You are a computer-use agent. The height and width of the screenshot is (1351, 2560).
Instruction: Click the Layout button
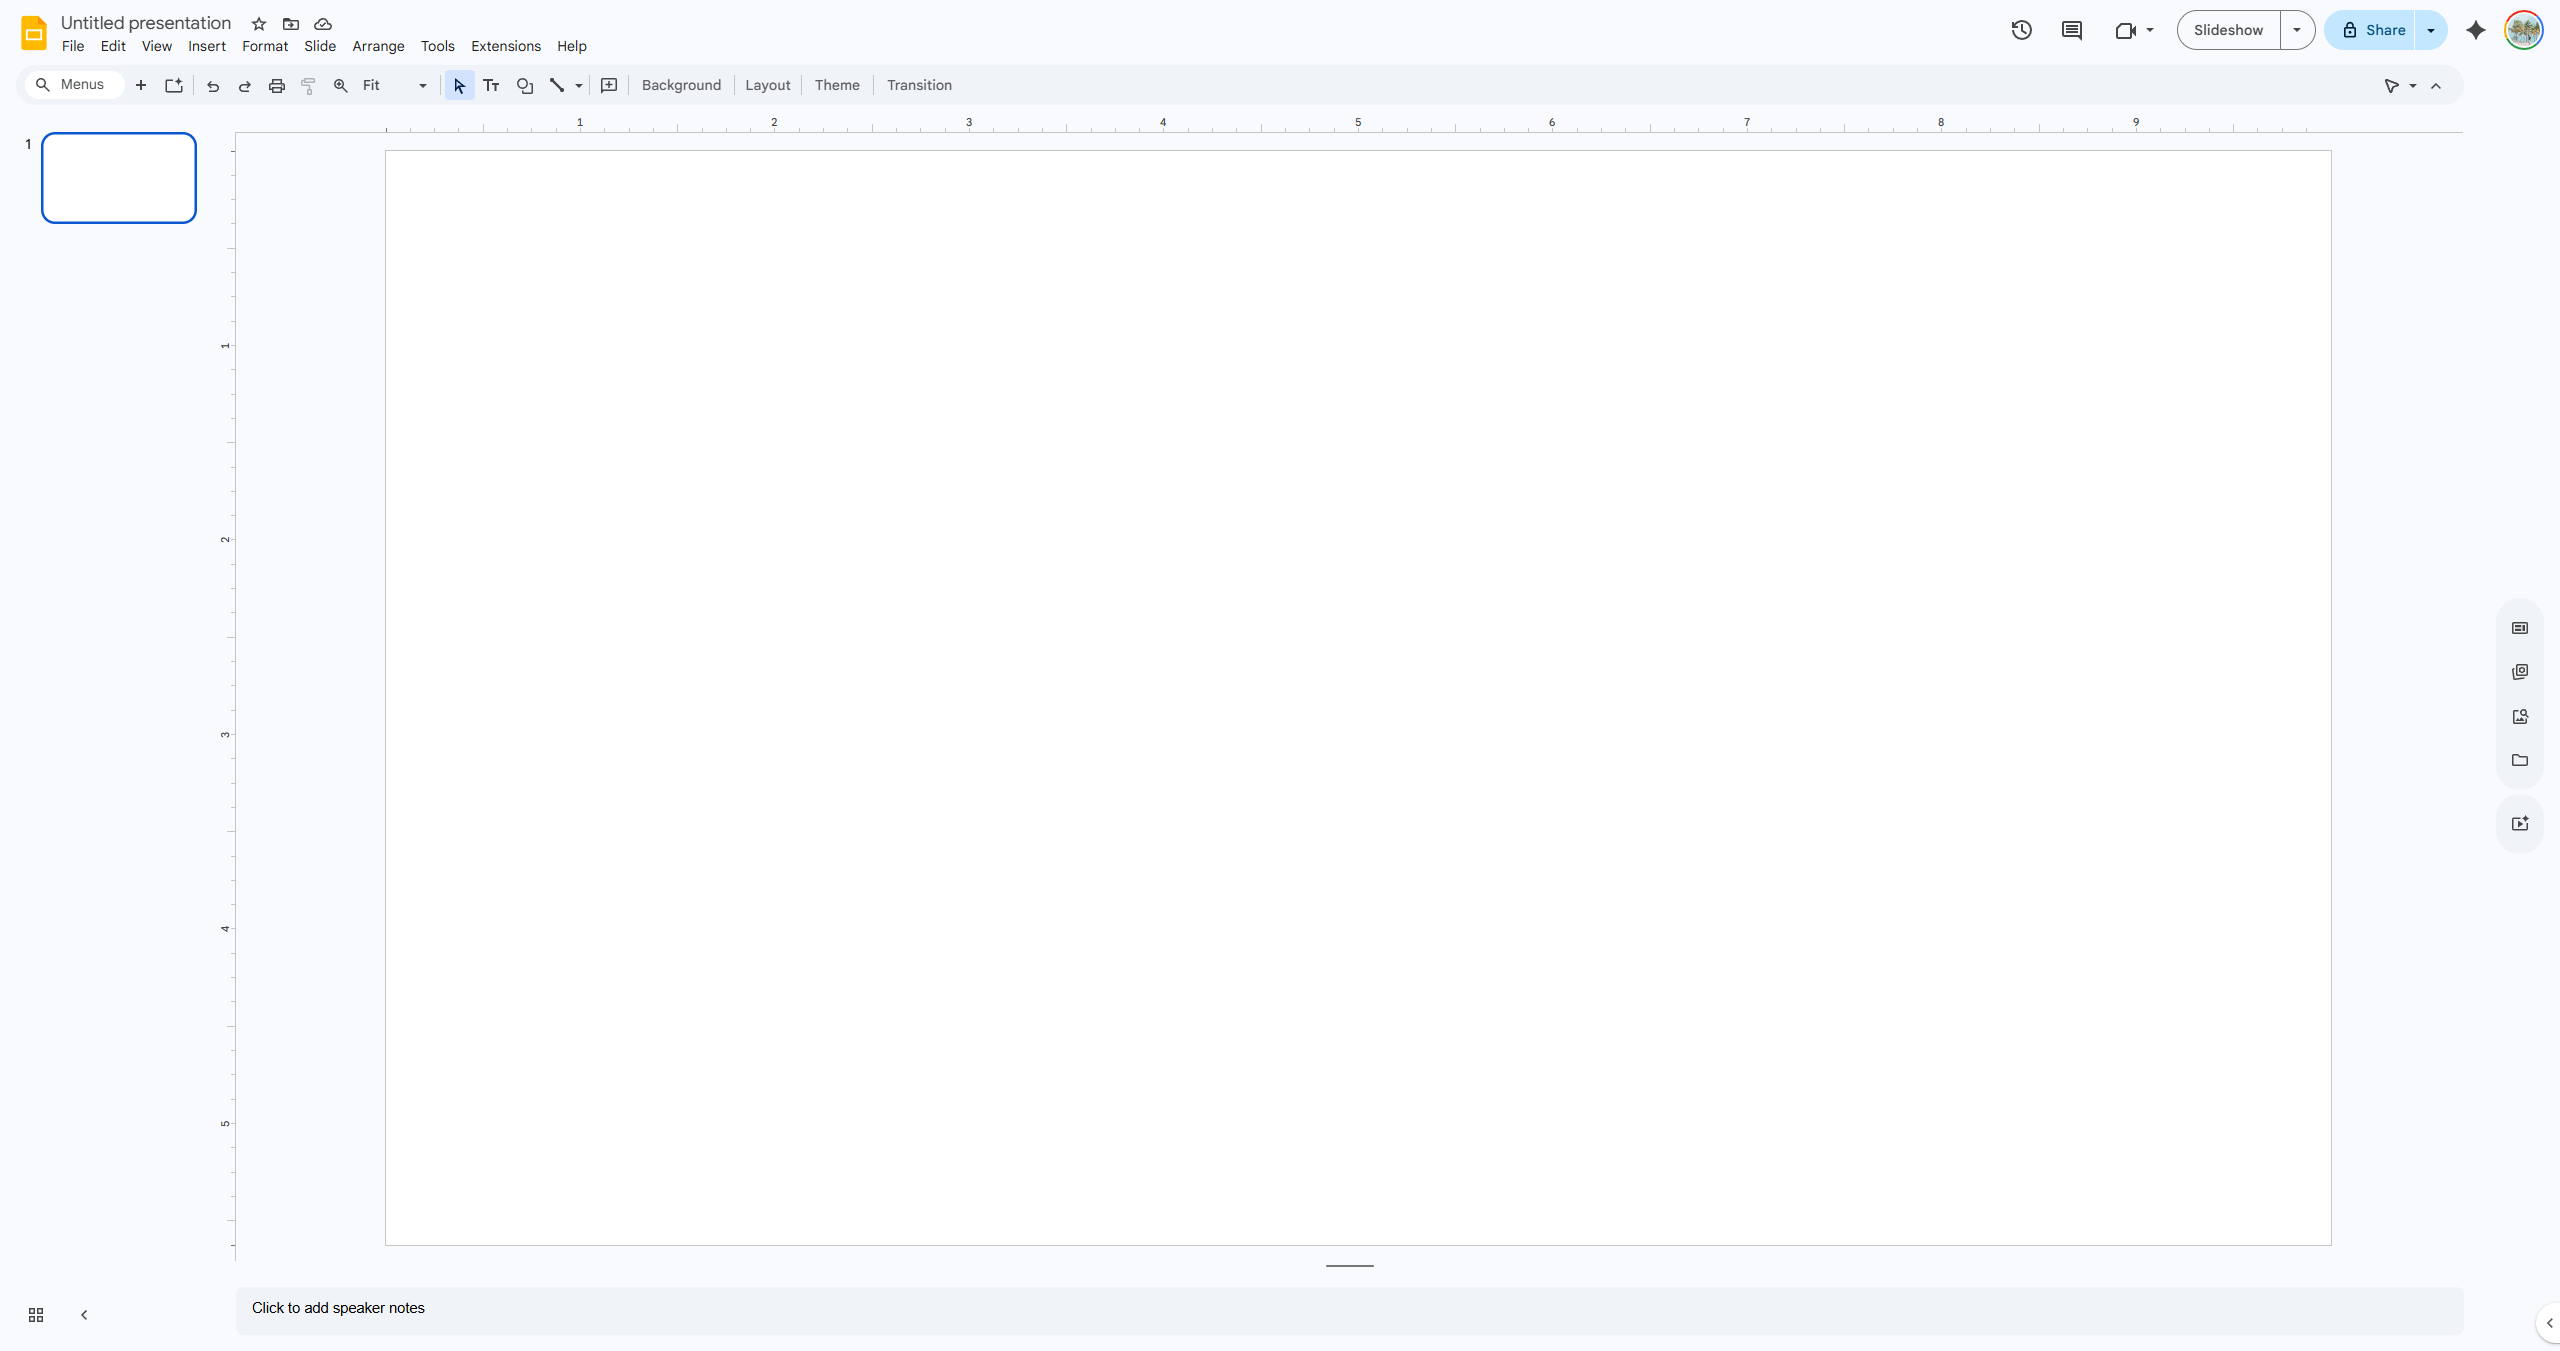768,85
